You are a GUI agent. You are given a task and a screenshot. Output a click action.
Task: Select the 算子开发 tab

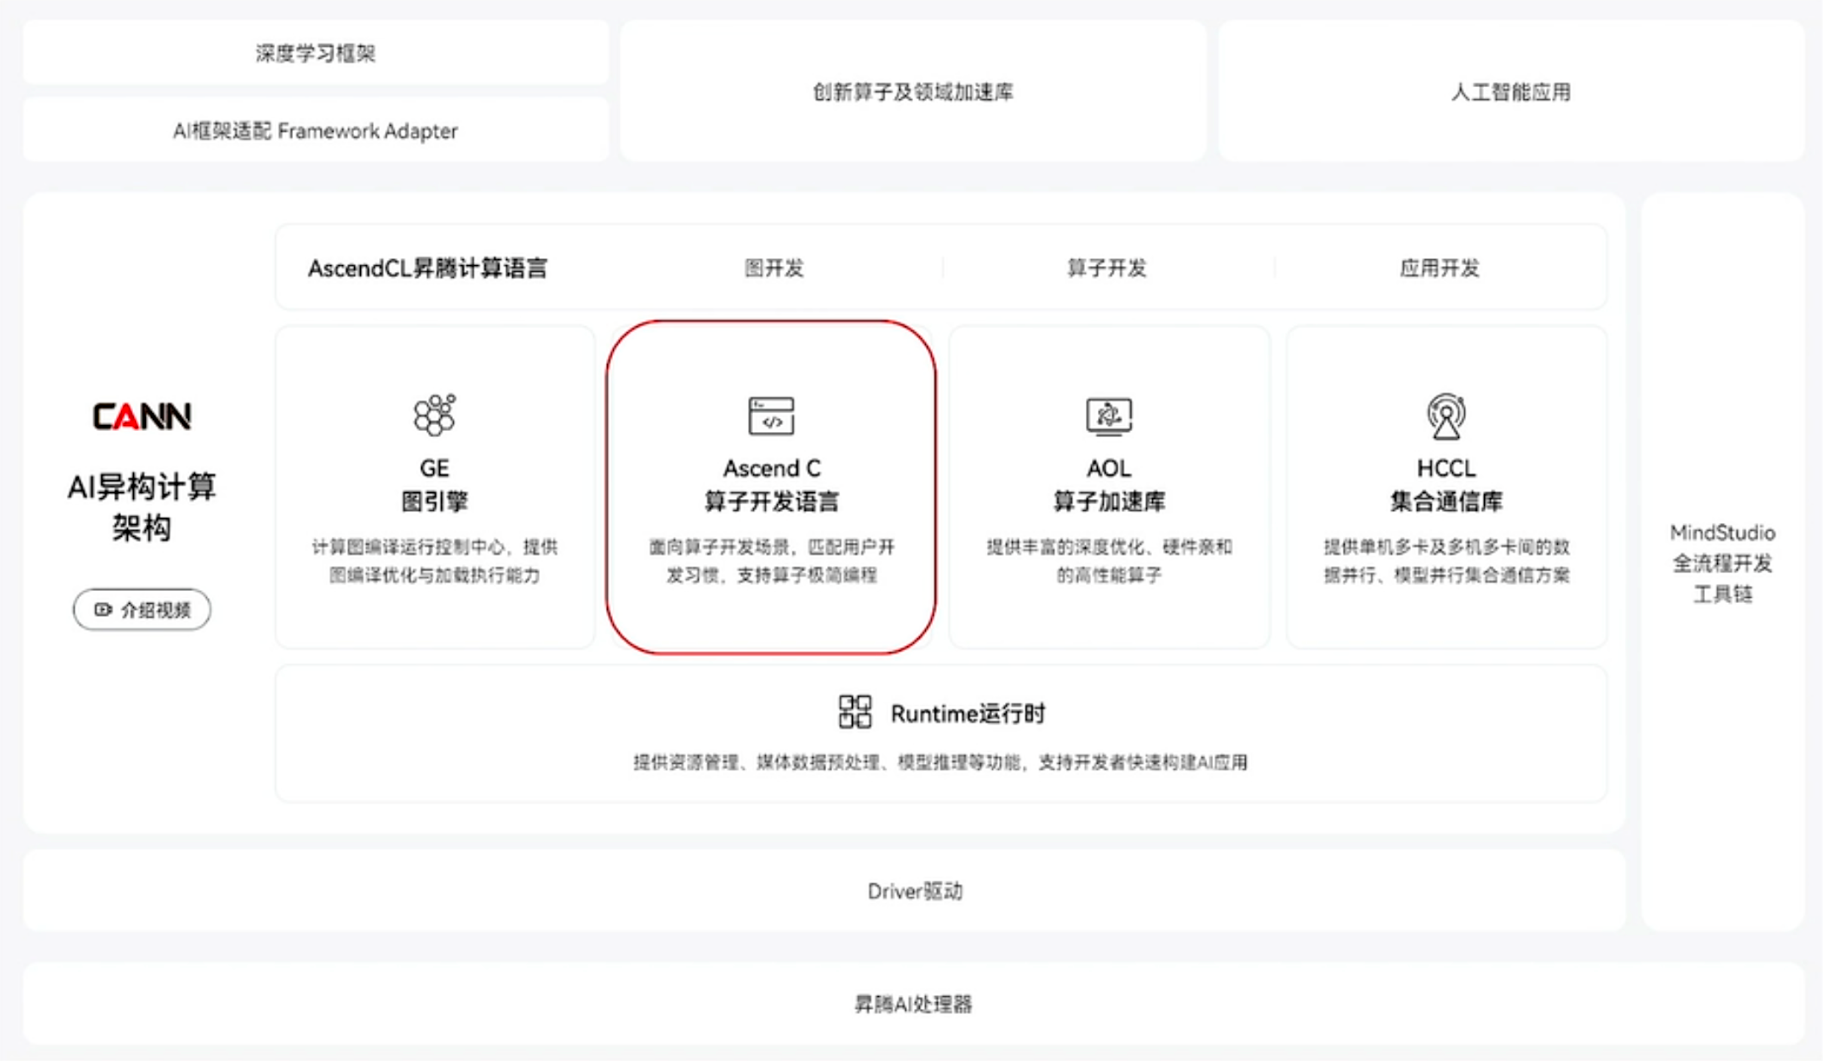point(1107,268)
